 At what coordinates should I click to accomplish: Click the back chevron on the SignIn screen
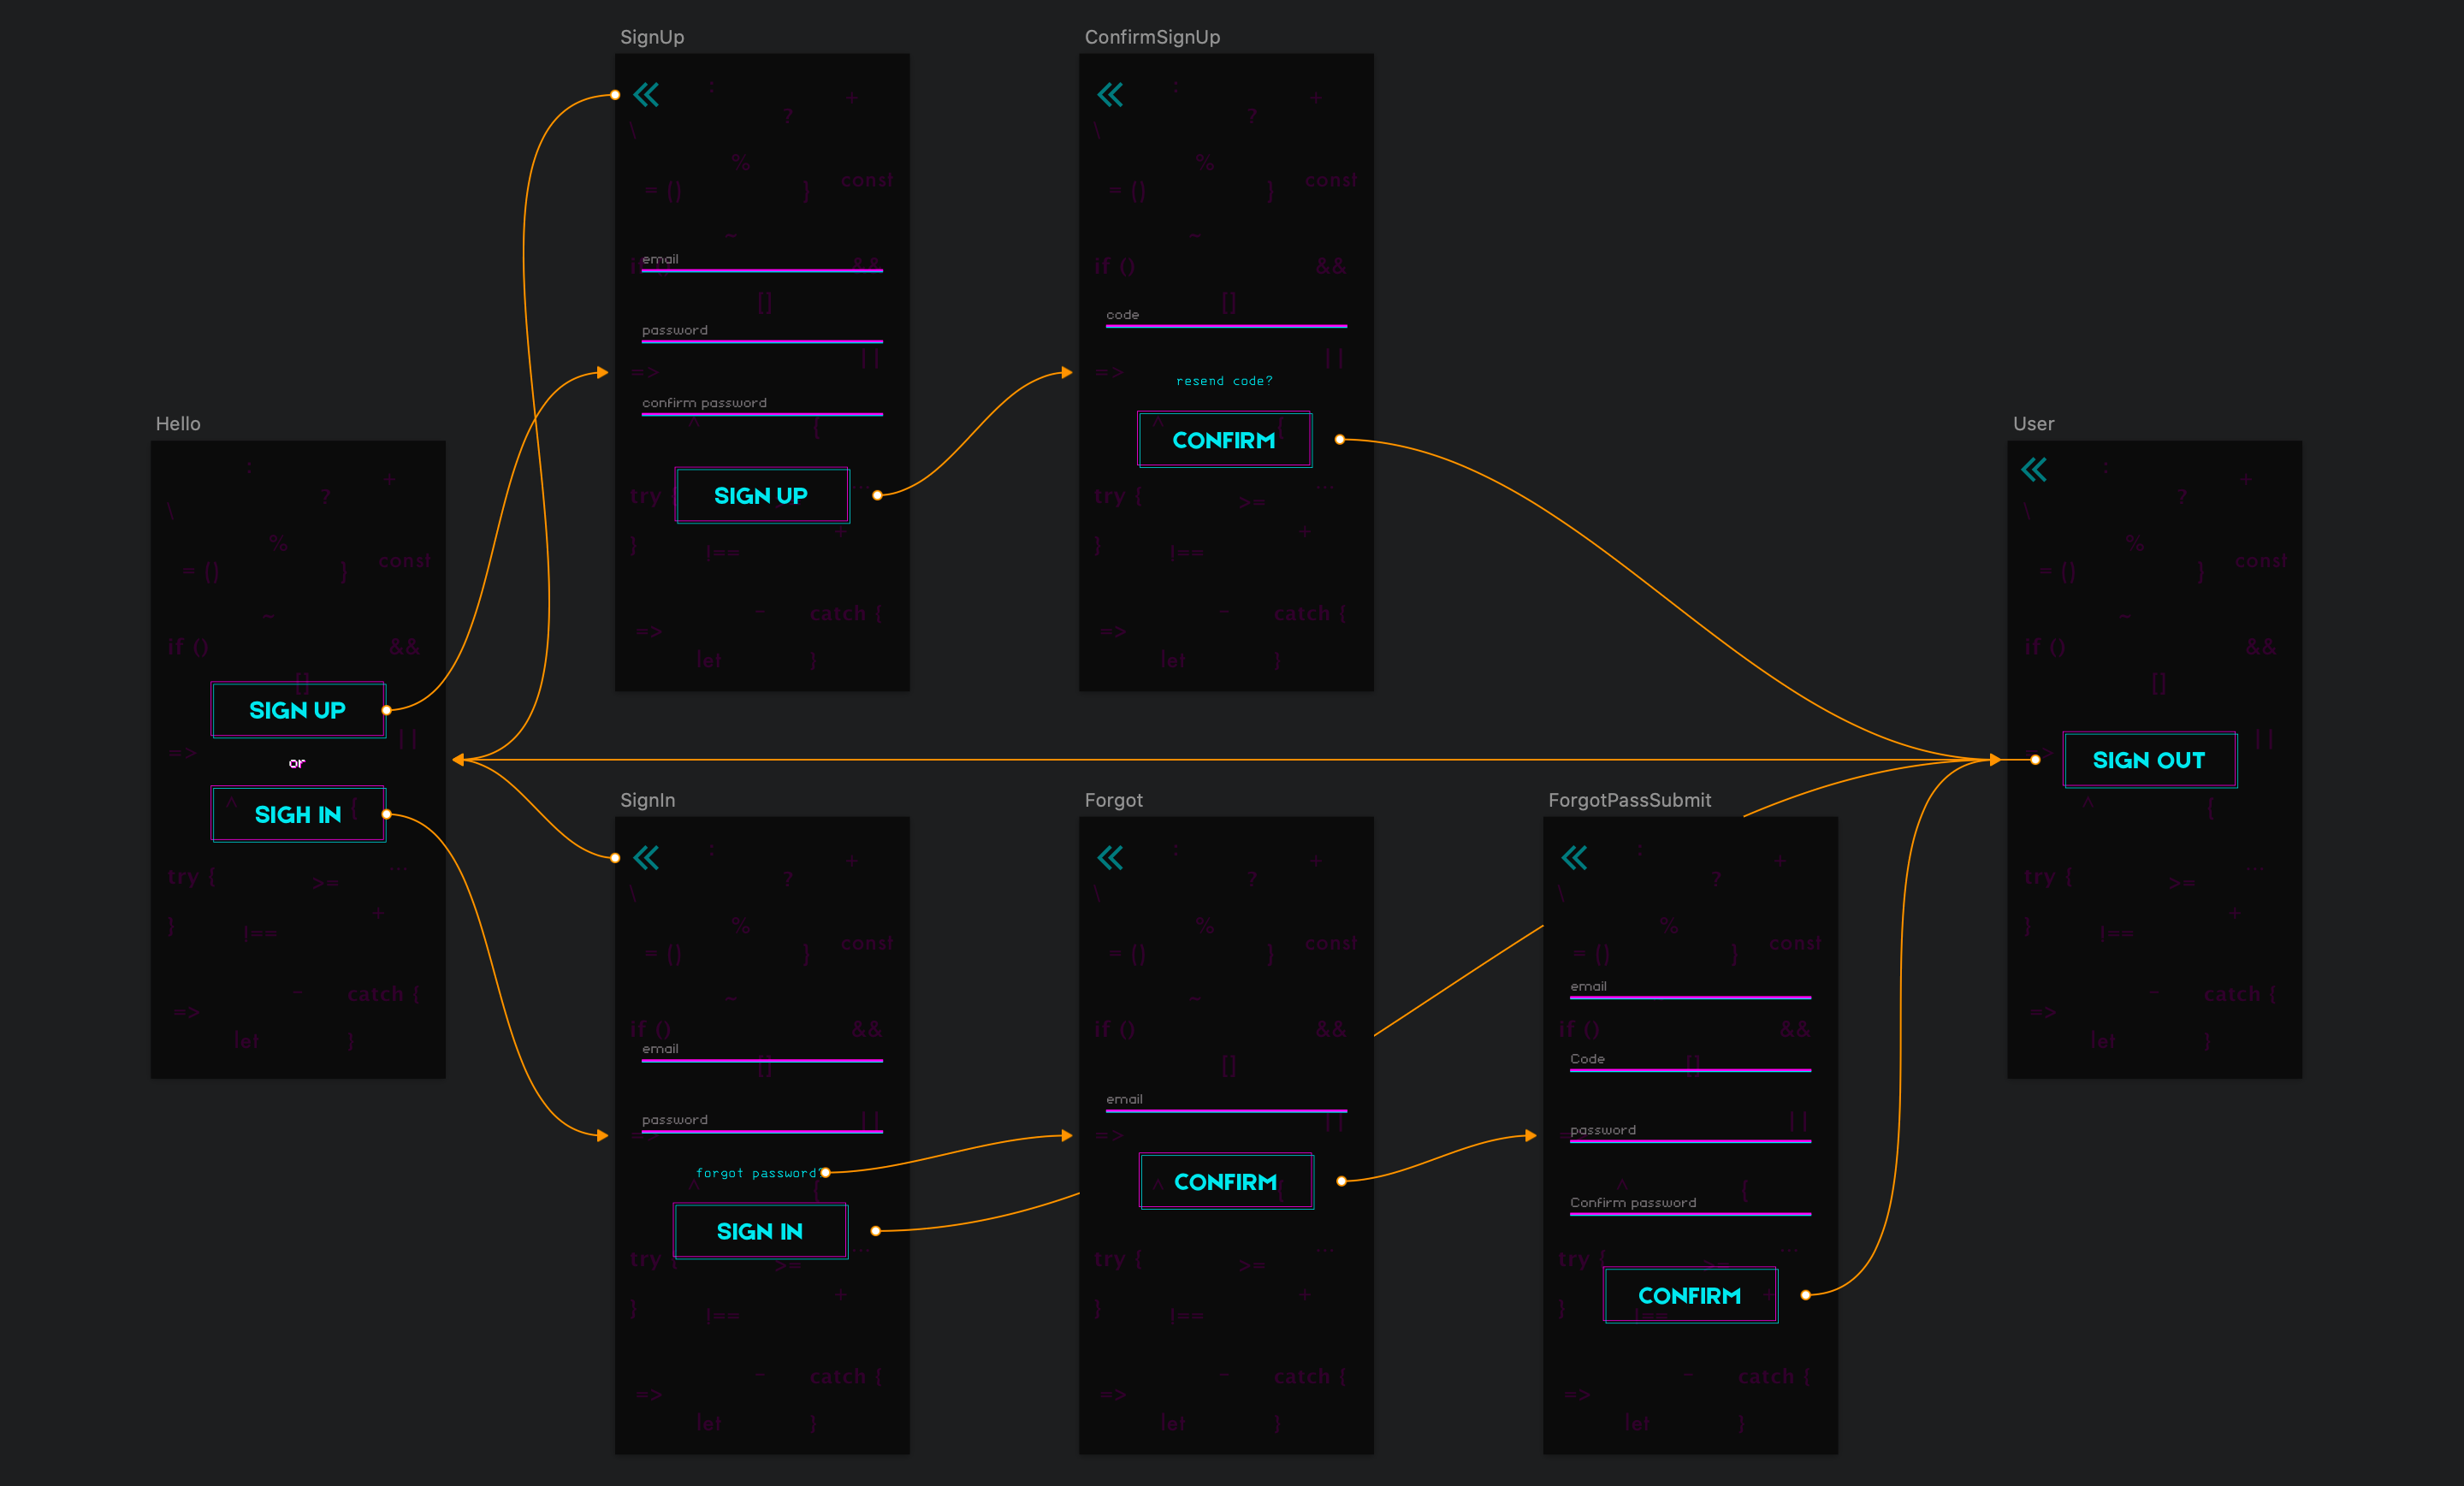[x=647, y=857]
